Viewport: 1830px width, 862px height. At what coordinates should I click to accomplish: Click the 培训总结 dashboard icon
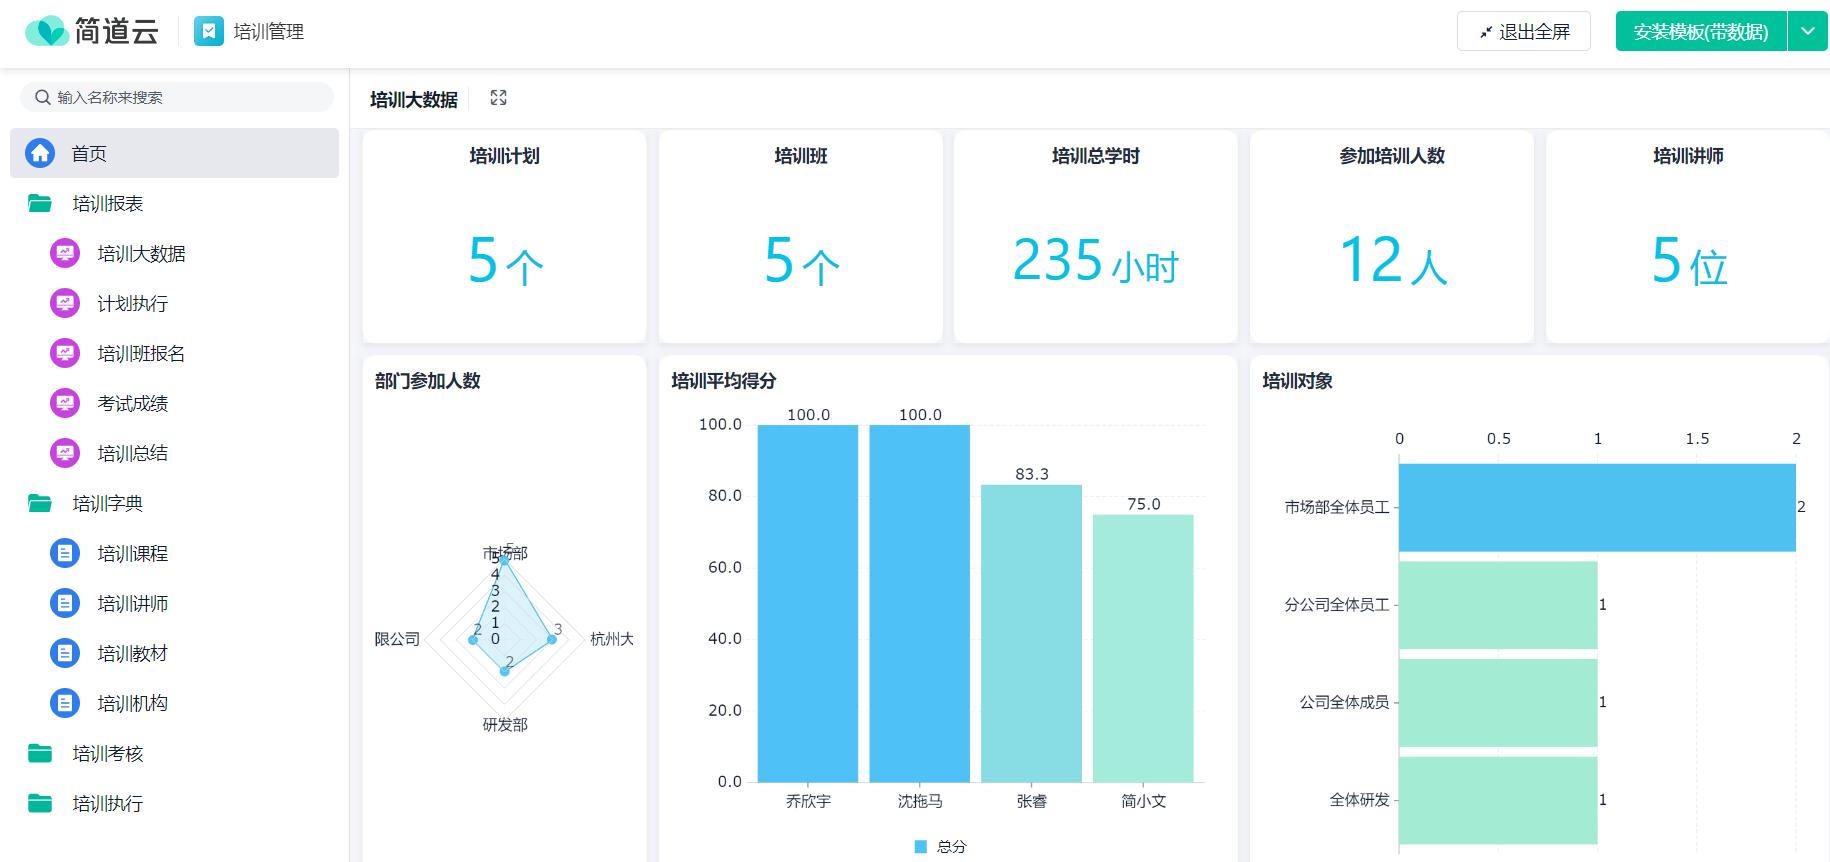tap(65, 453)
